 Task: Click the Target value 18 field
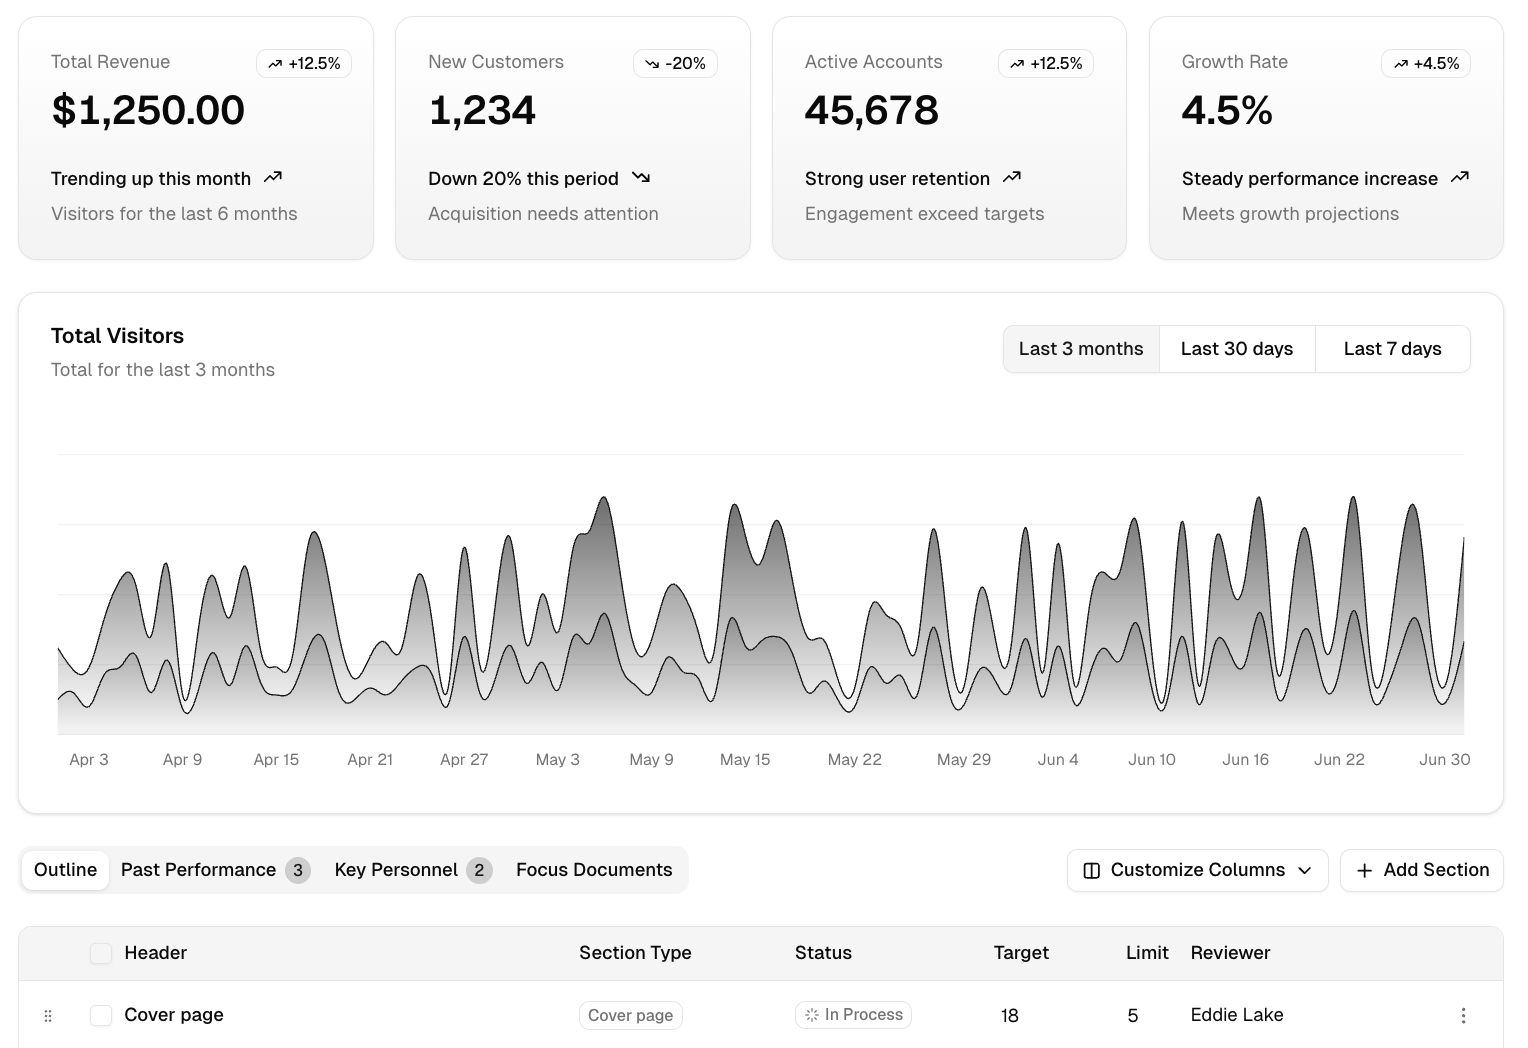click(x=1009, y=1015)
